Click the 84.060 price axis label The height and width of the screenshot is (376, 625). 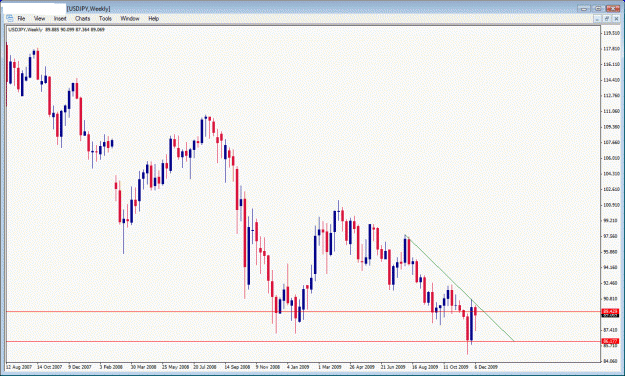pos(611,361)
